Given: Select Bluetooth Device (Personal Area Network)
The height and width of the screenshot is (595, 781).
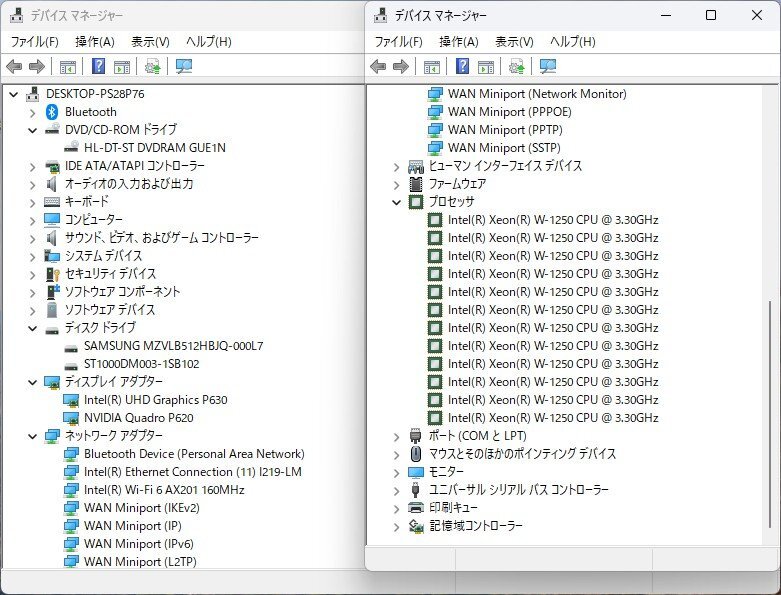Looking at the screenshot, I should tap(194, 454).
